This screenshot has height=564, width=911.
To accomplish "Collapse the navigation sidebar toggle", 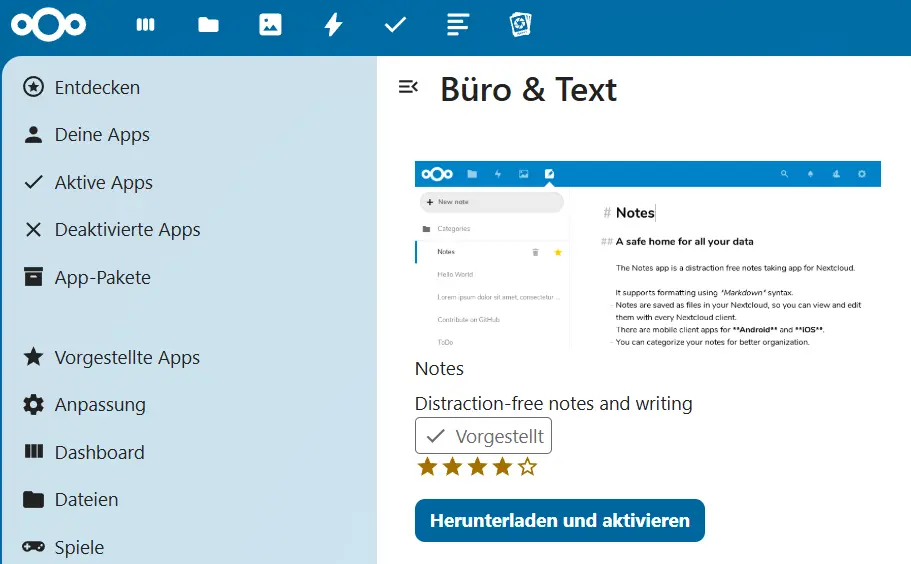I will [408, 87].
